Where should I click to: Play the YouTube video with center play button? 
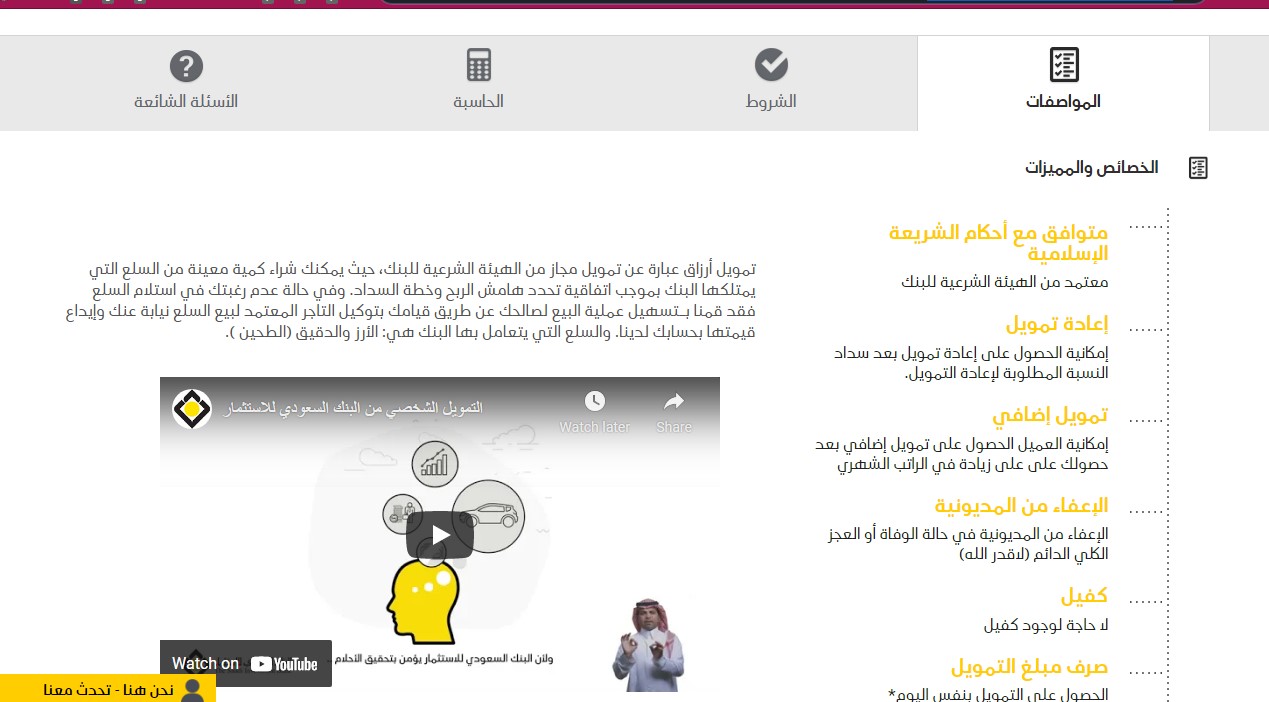pos(439,535)
